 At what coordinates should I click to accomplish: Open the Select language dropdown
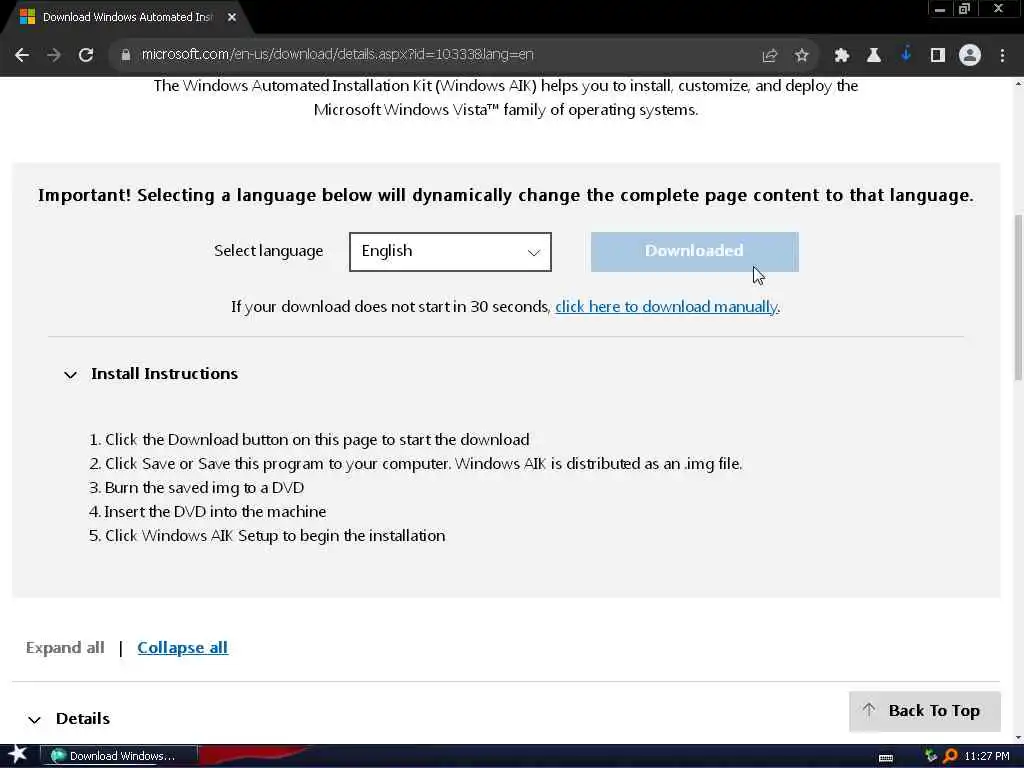pyautogui.click(x=450, y=251)
